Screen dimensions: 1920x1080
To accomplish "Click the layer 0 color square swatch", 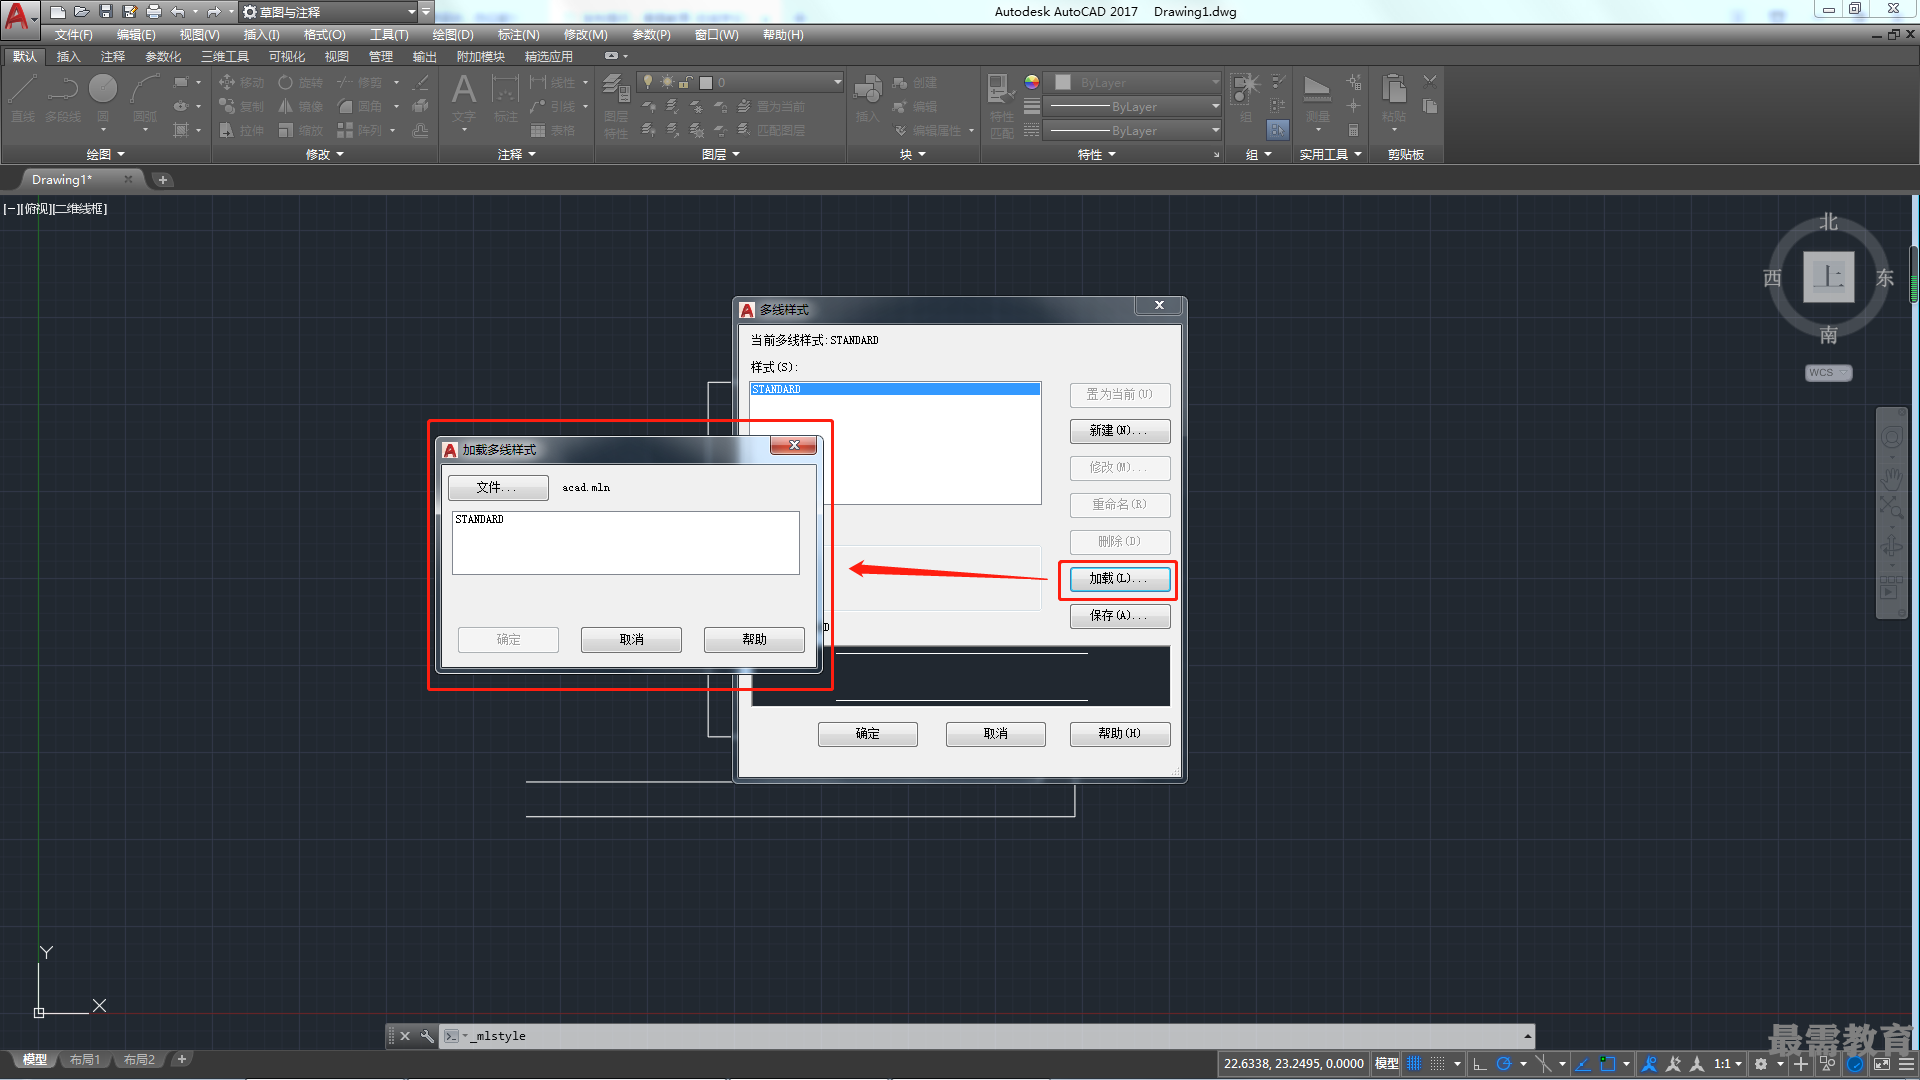I will click(706, 82).
